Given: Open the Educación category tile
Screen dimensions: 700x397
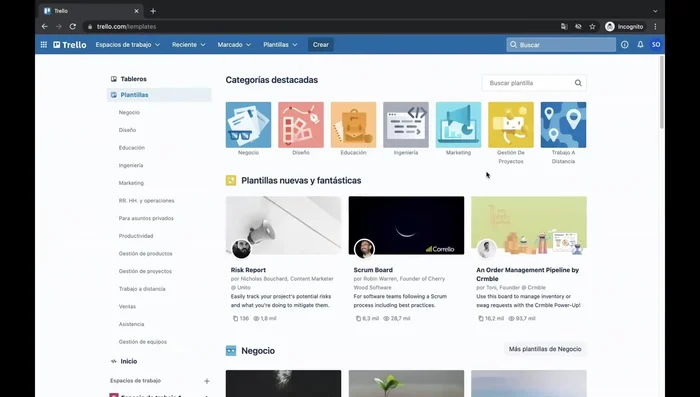Looking at the screenshot, I should coord(353,125).
